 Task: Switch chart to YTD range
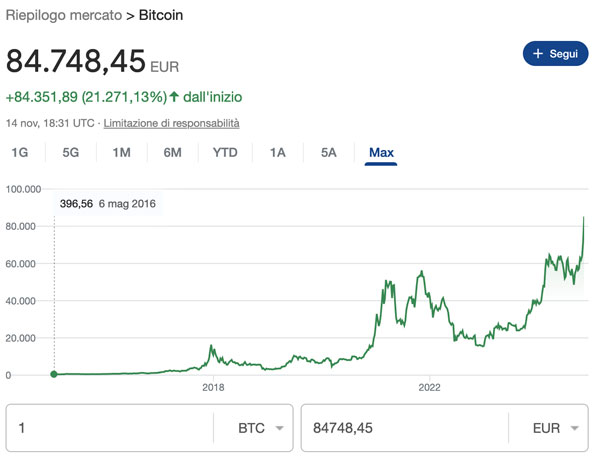coord(225,153)
